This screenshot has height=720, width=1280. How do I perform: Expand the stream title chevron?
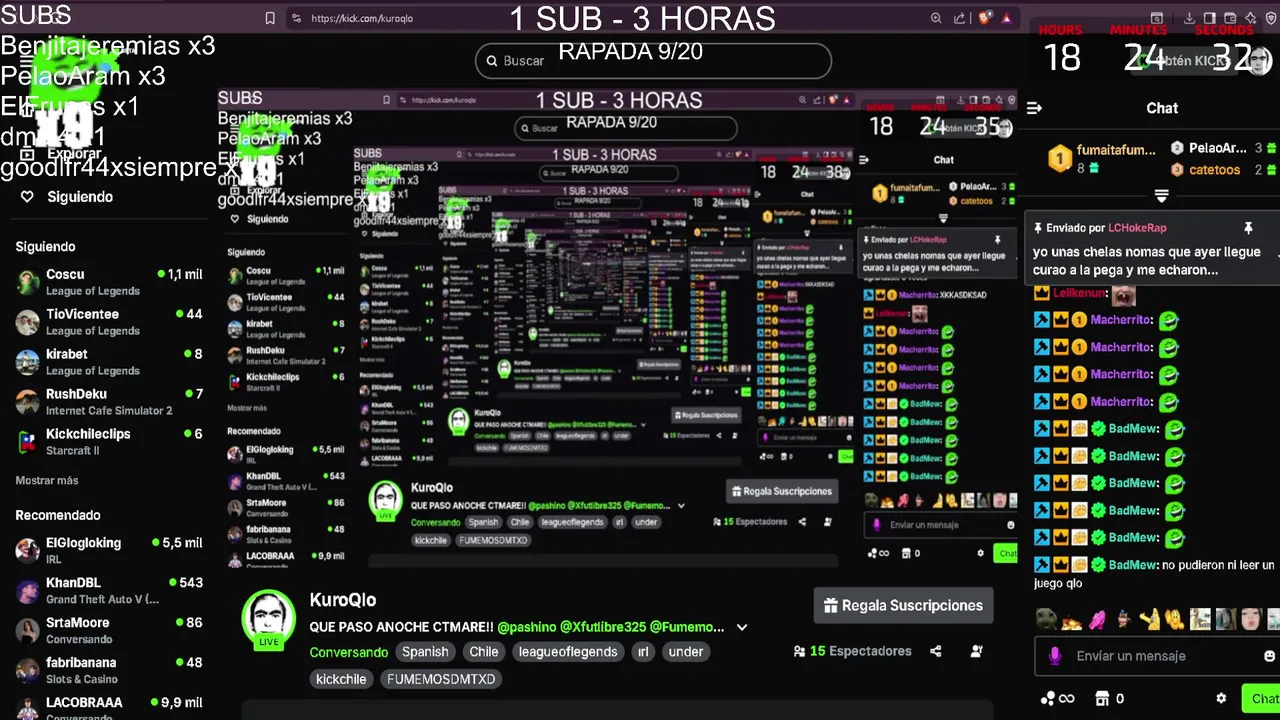coord(742,627)
